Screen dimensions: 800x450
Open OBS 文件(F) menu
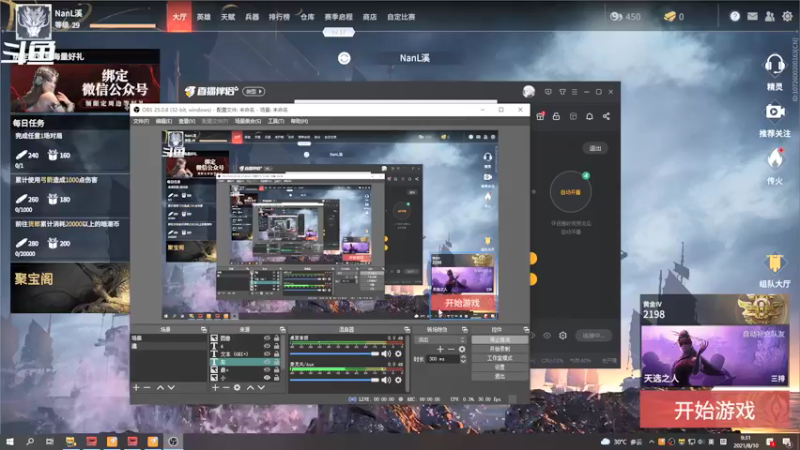click(x=141, y=121)
